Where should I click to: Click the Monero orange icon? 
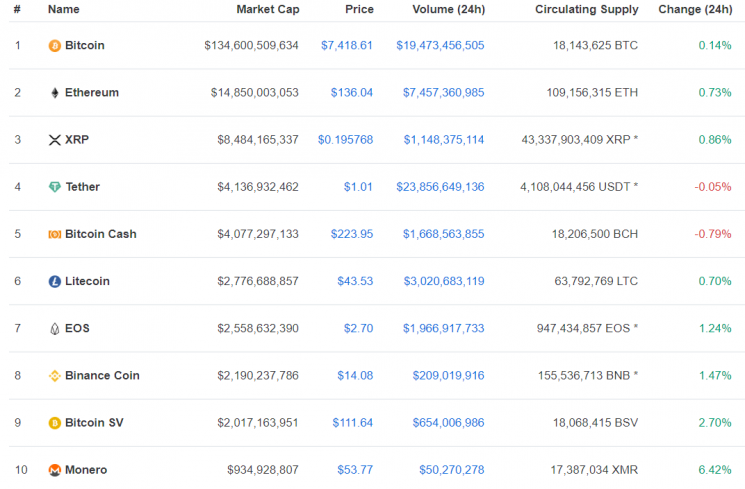[x=55, y=470]
